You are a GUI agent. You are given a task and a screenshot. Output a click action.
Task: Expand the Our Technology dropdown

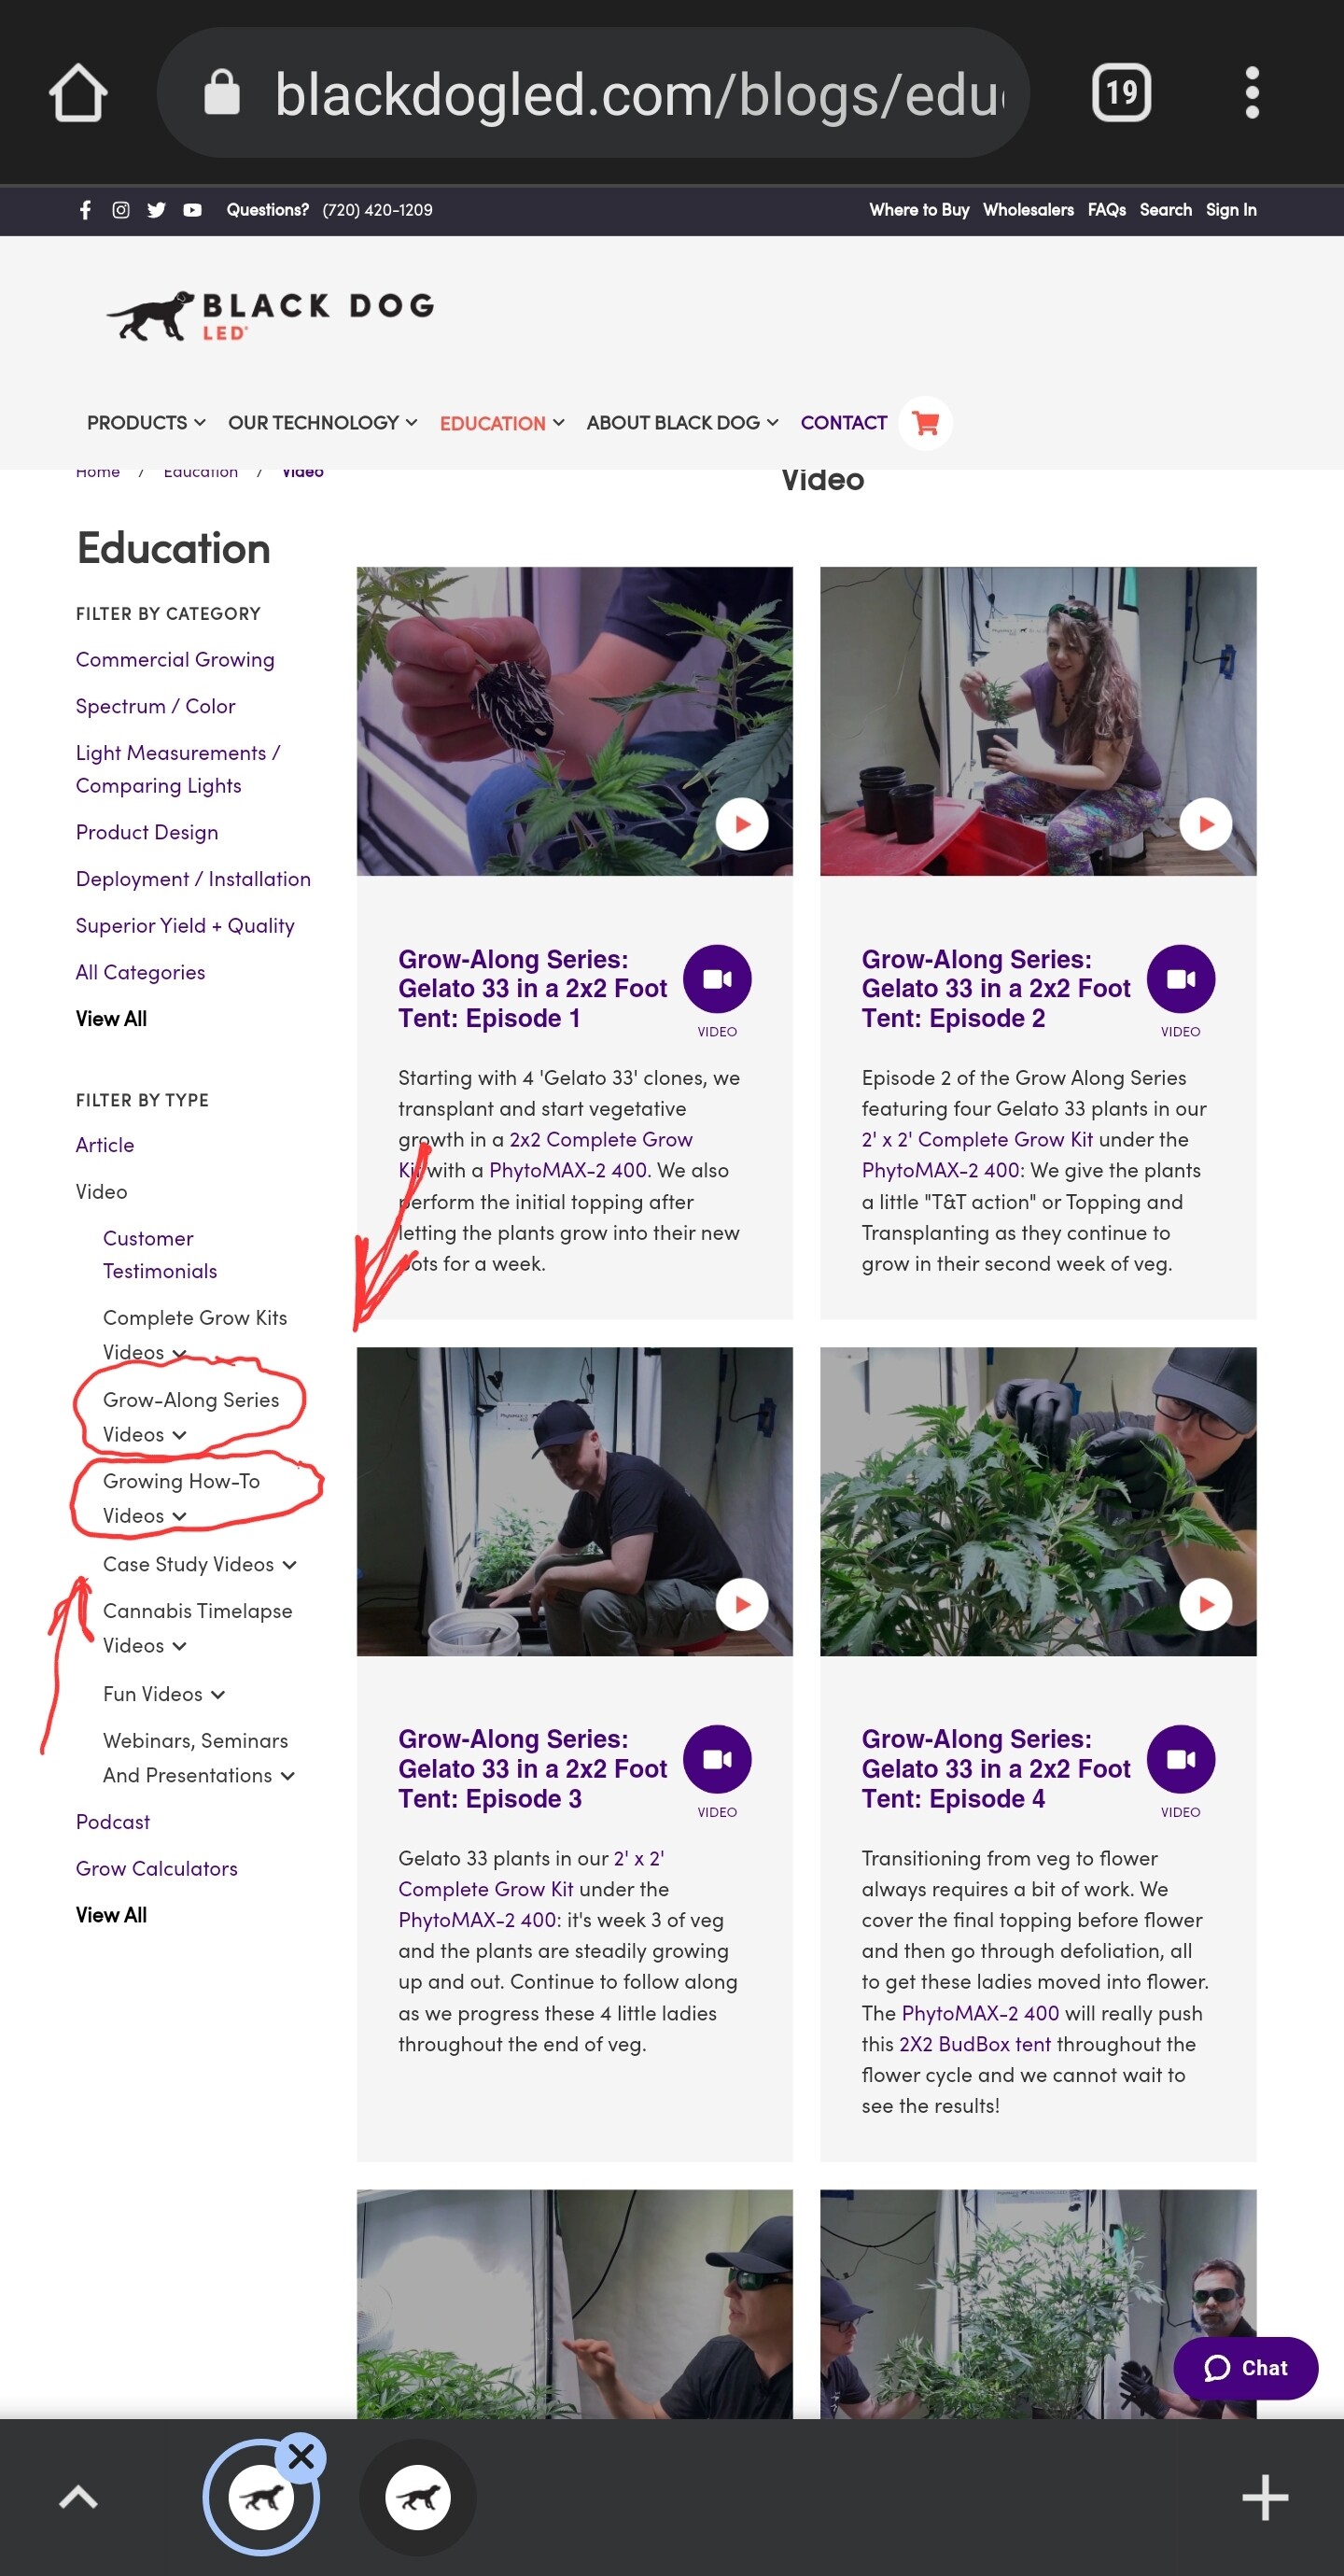322,423
